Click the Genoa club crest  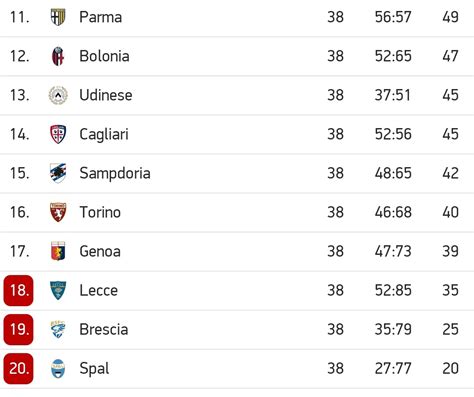58,251
